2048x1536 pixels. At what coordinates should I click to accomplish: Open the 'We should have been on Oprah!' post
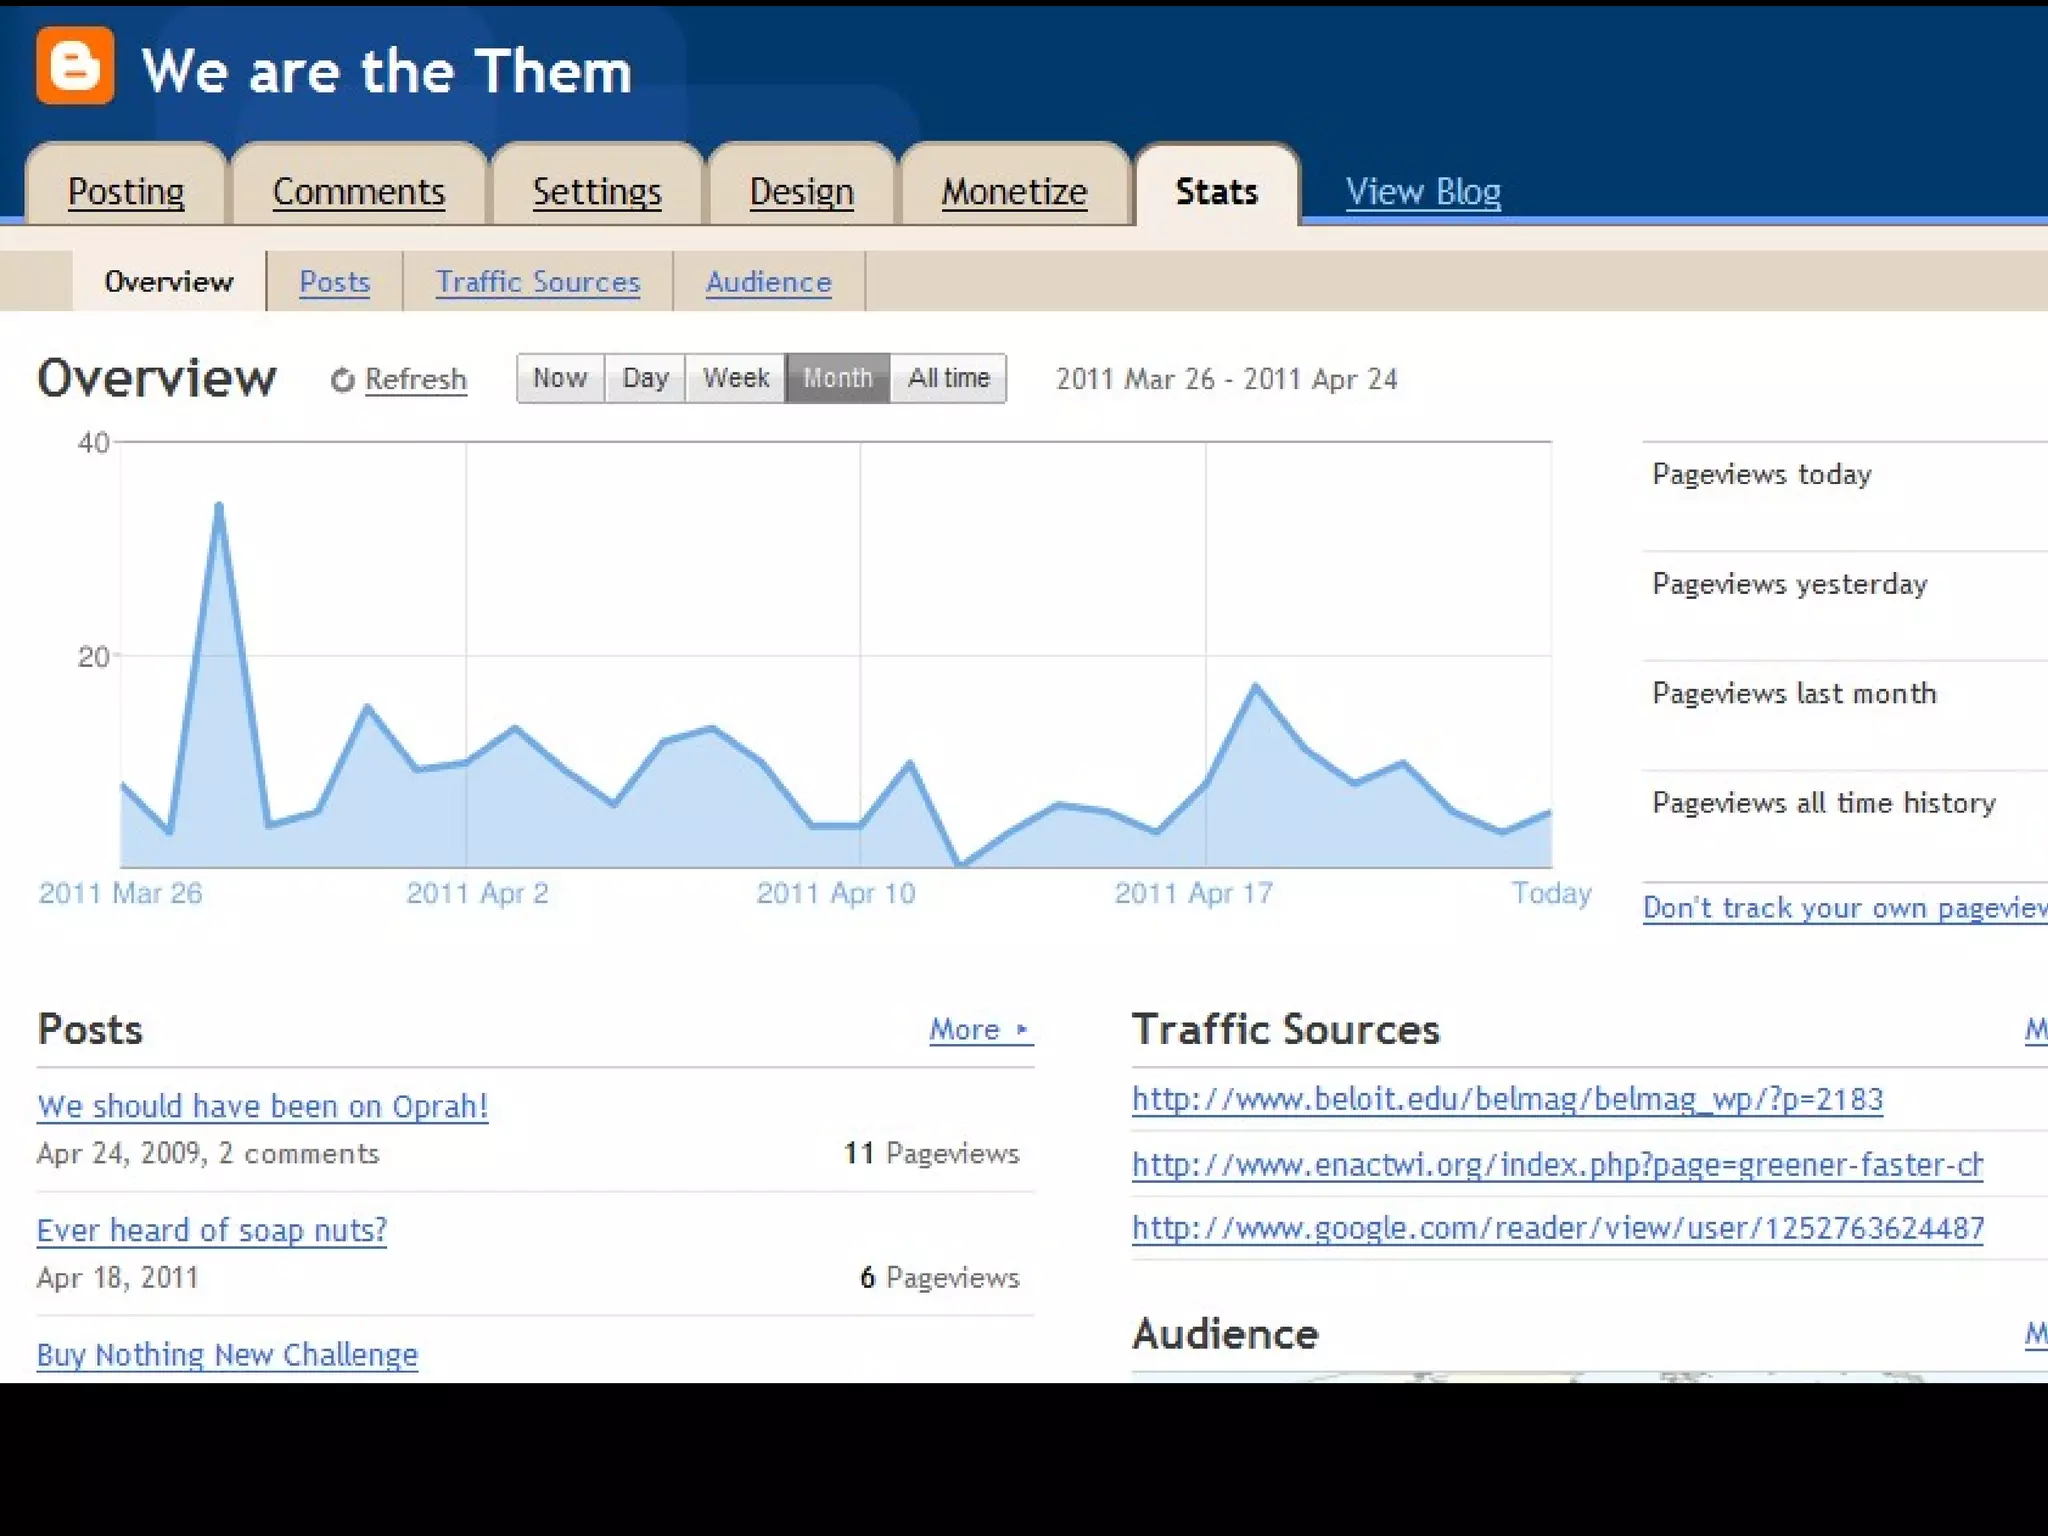(x=262, y=1106)
